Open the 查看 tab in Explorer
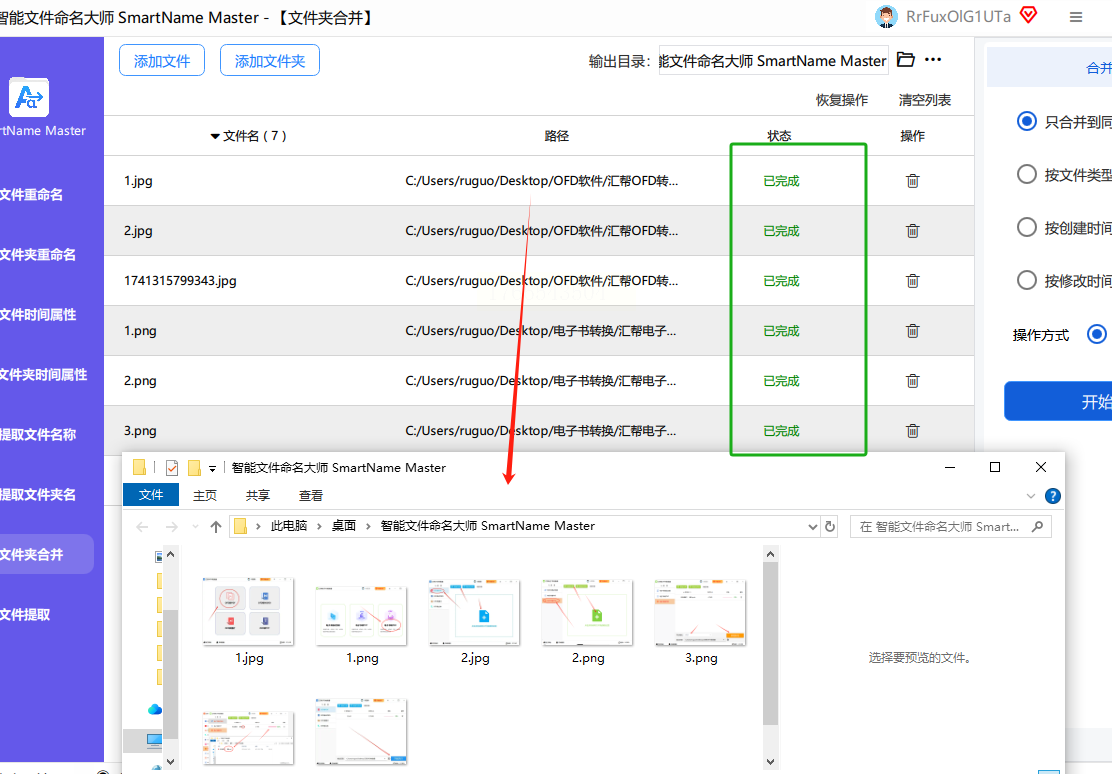Viewport: 1112px width, 774px height. 310,495
